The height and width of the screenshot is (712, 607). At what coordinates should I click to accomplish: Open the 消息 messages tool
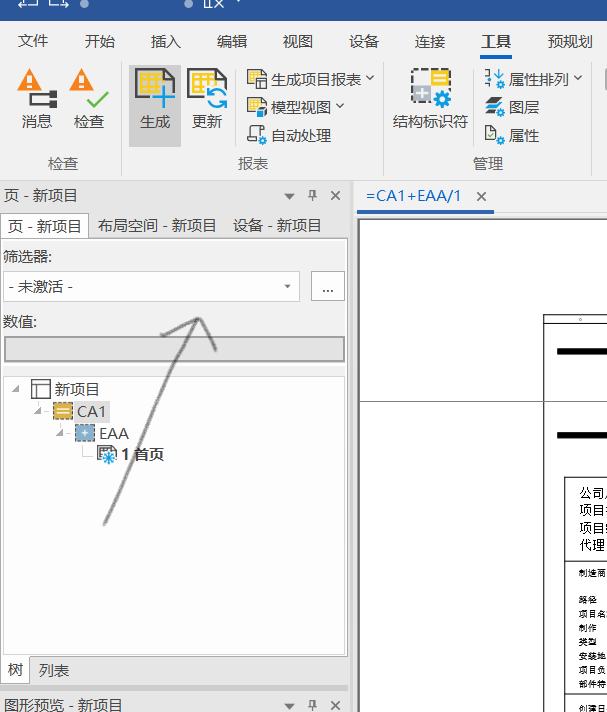[x=37, y=100]
